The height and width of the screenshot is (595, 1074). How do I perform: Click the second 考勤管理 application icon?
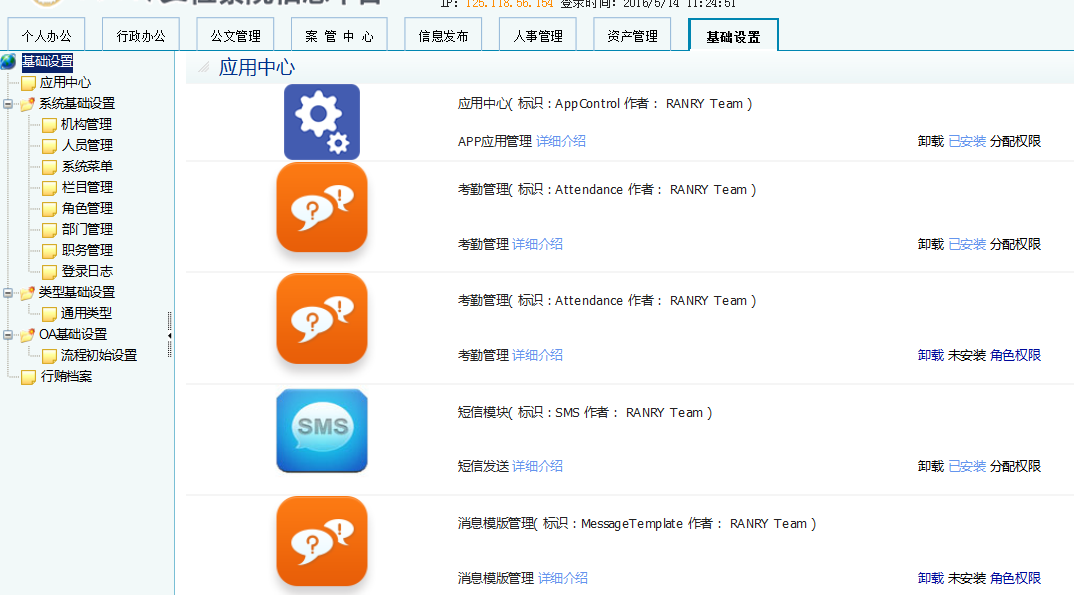pyautogui.click(x=321, y=318)
